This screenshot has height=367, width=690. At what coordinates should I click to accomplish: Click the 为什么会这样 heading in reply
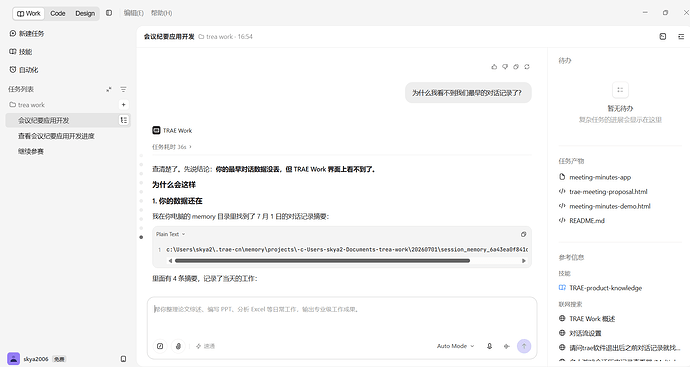(174, 185)
